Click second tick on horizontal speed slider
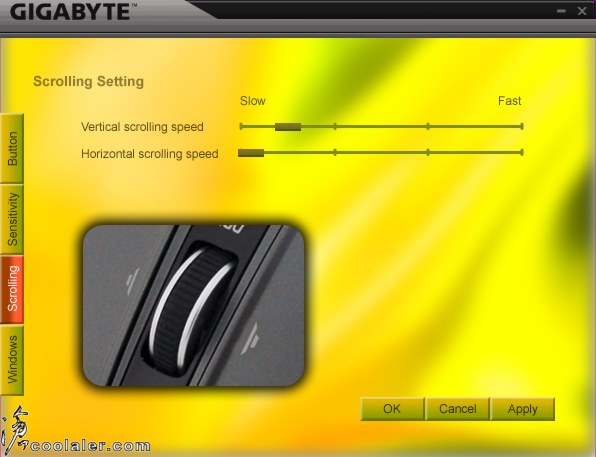 [335, 152]
